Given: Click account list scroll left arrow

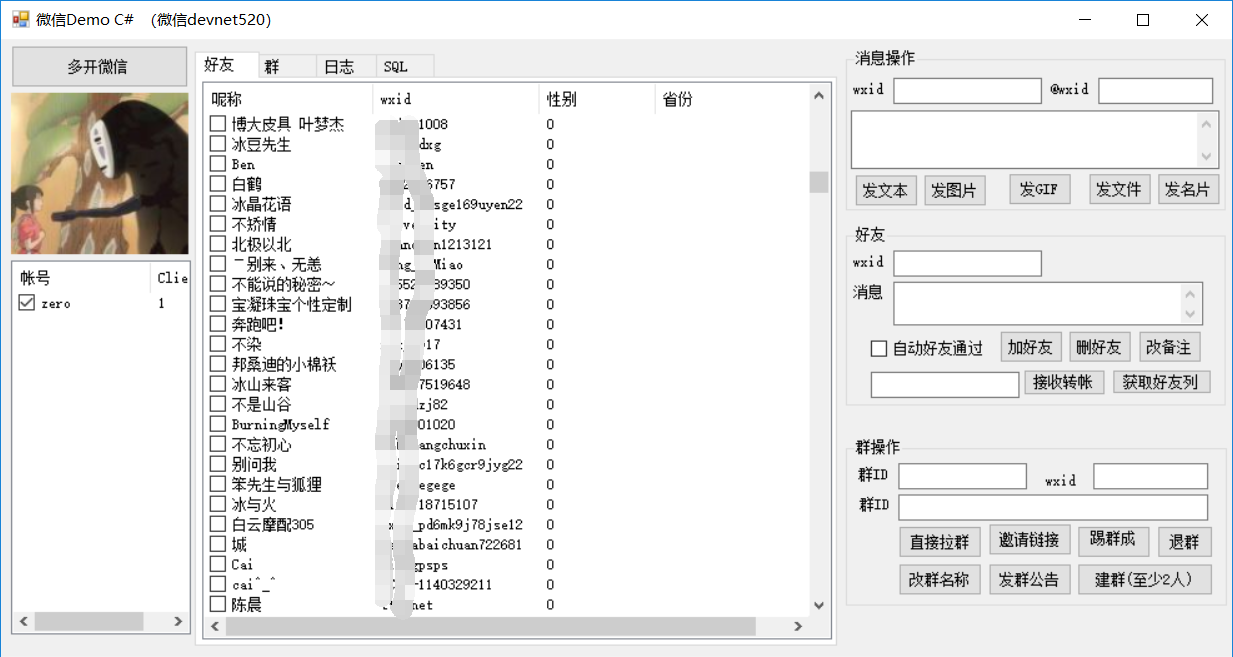Looking at the screenshot, I should [x=21, y=622].
